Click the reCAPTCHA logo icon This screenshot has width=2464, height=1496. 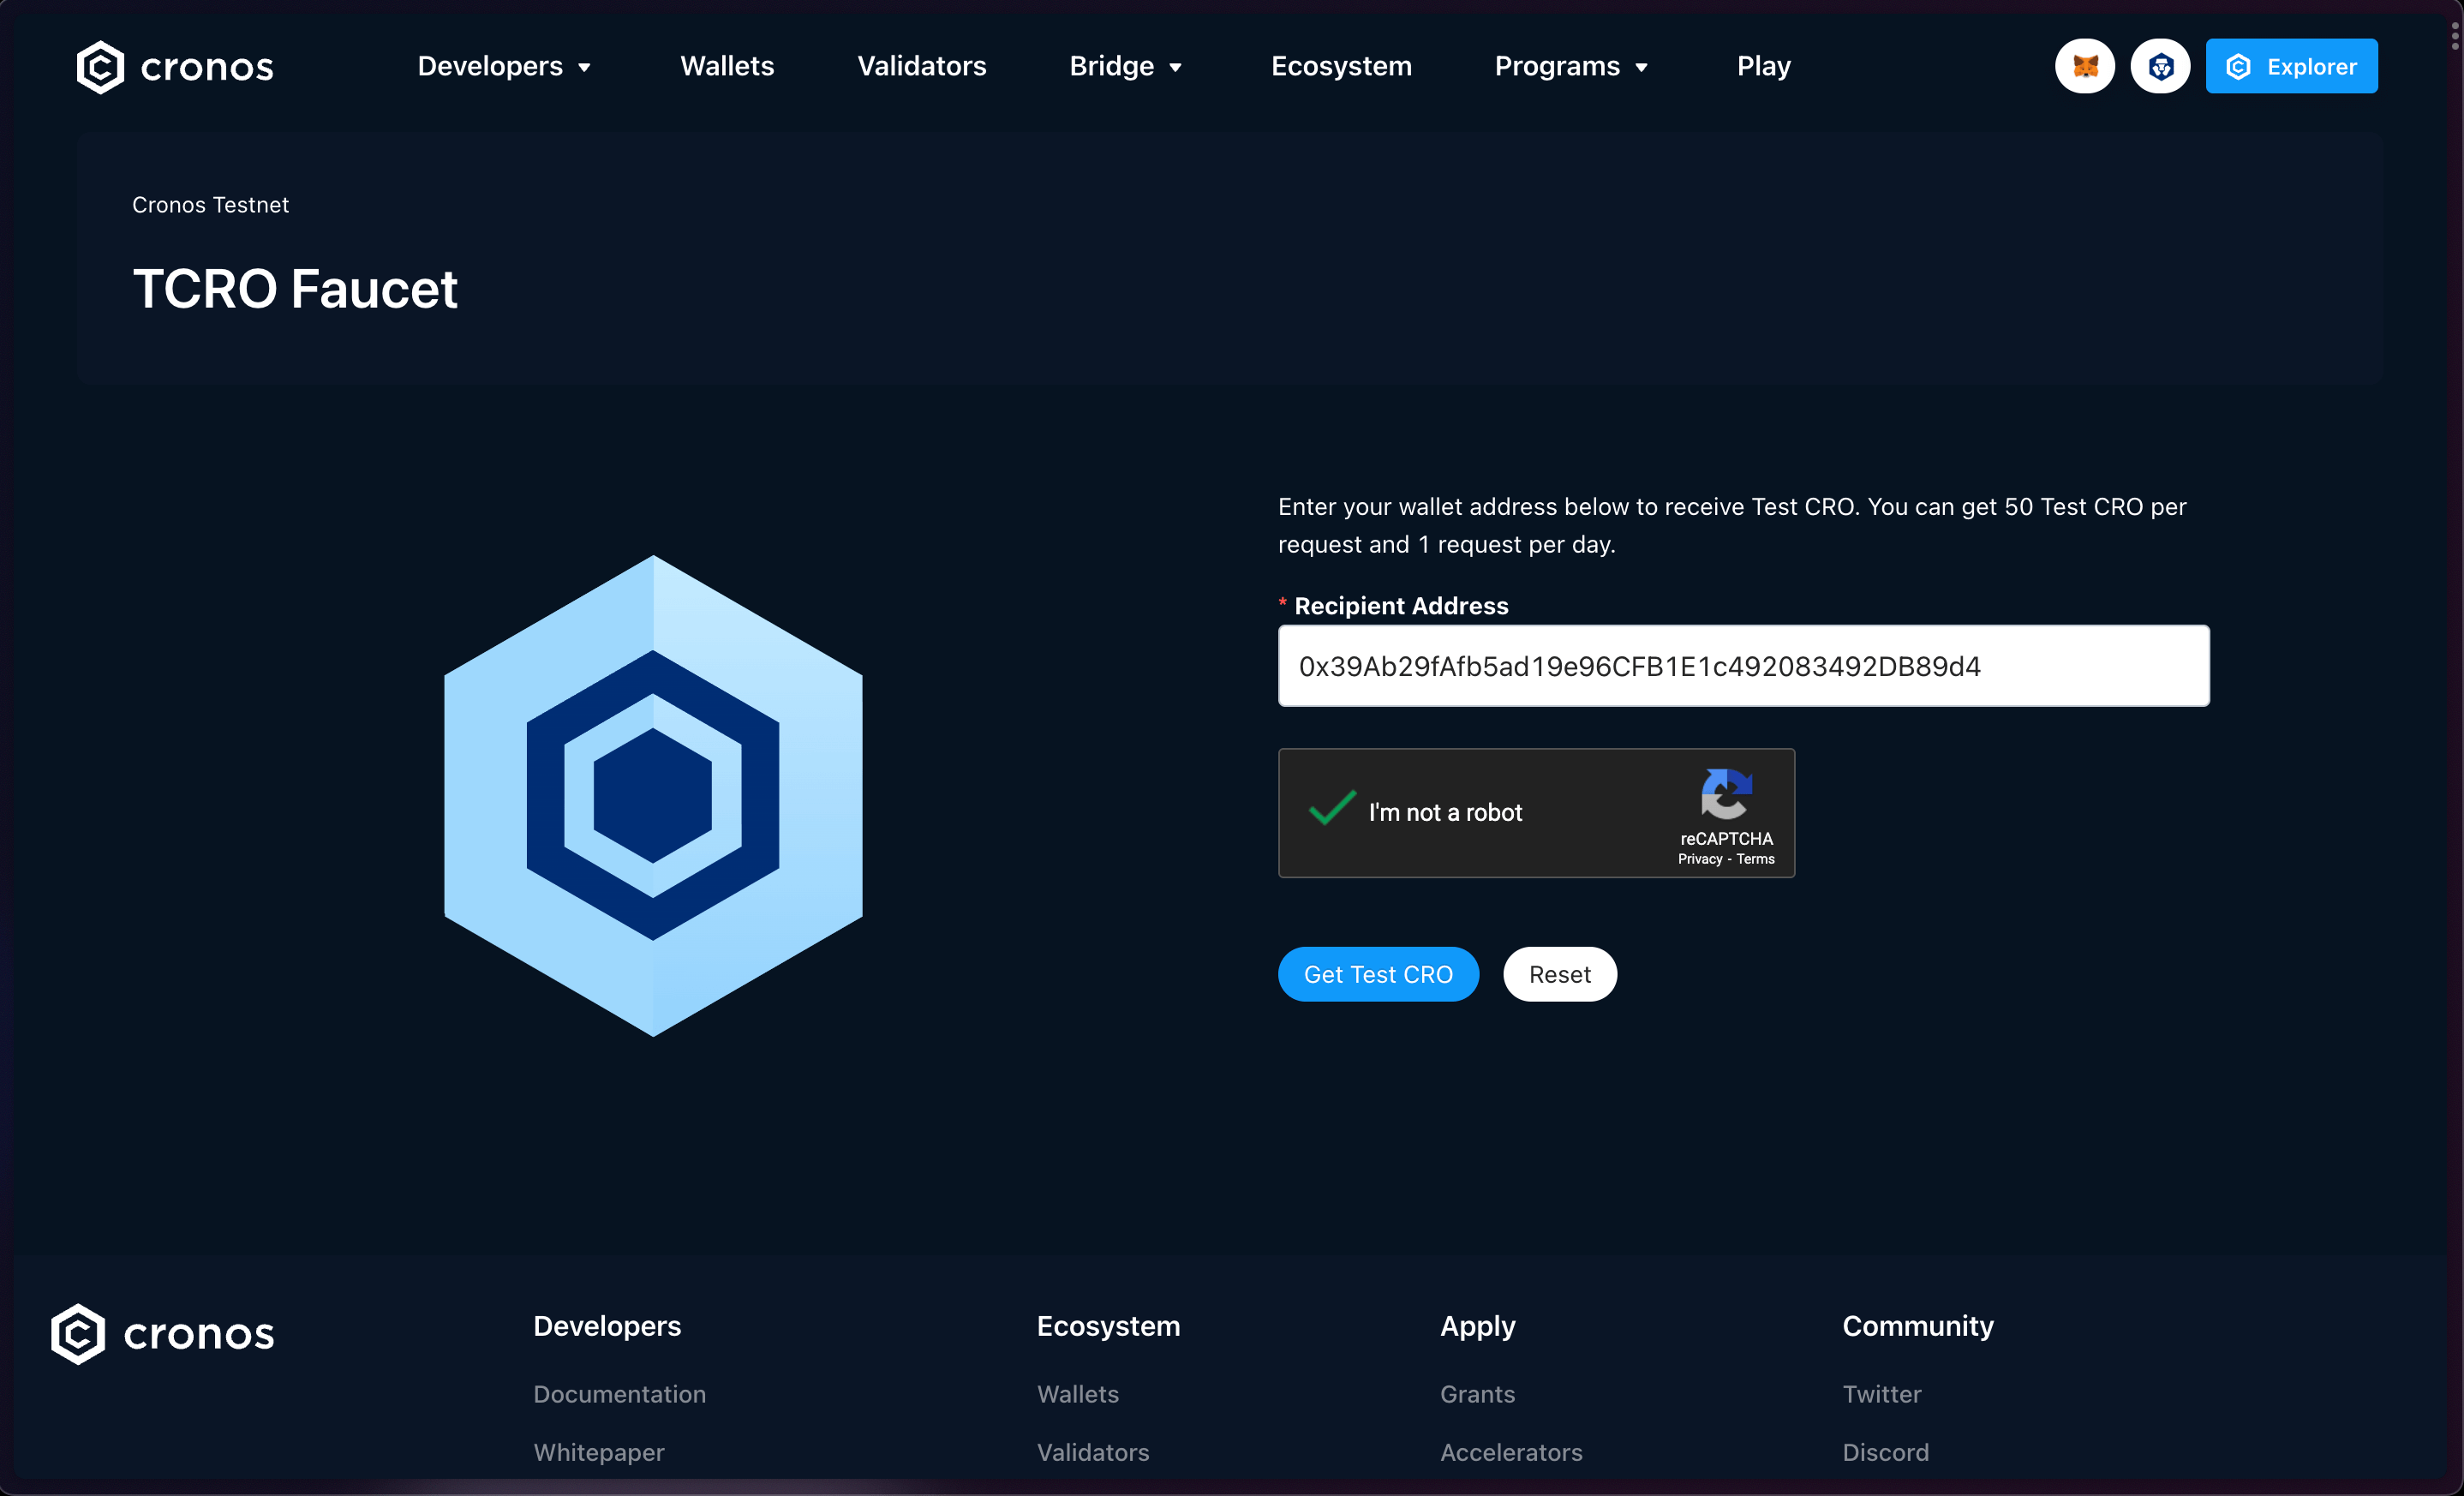click(1726, 794)
